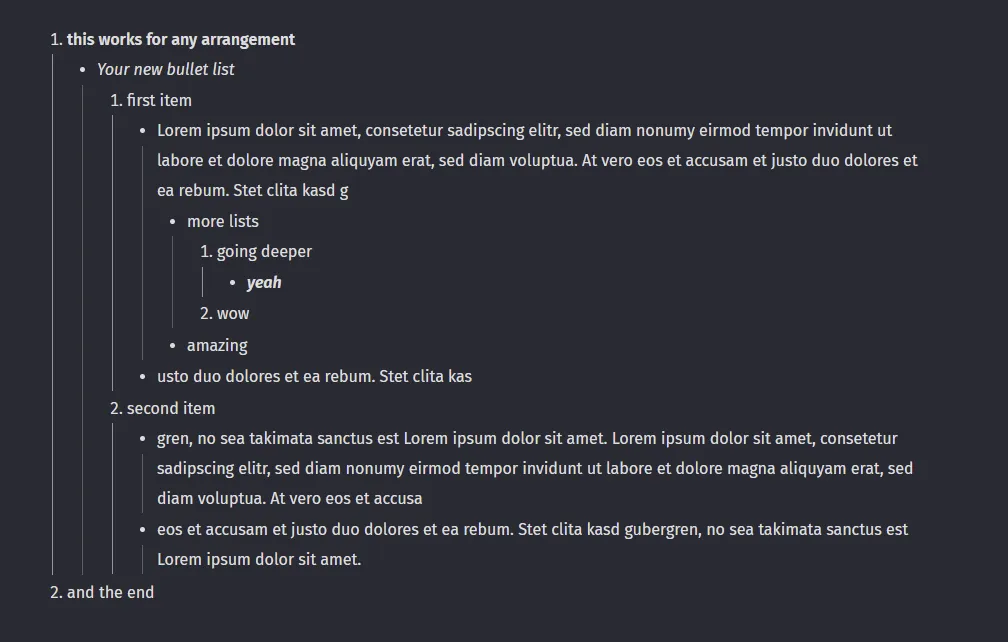Click the number marker beside "going deeper"
This screenshot has height=642, width=1008.
tap(206, 252)
